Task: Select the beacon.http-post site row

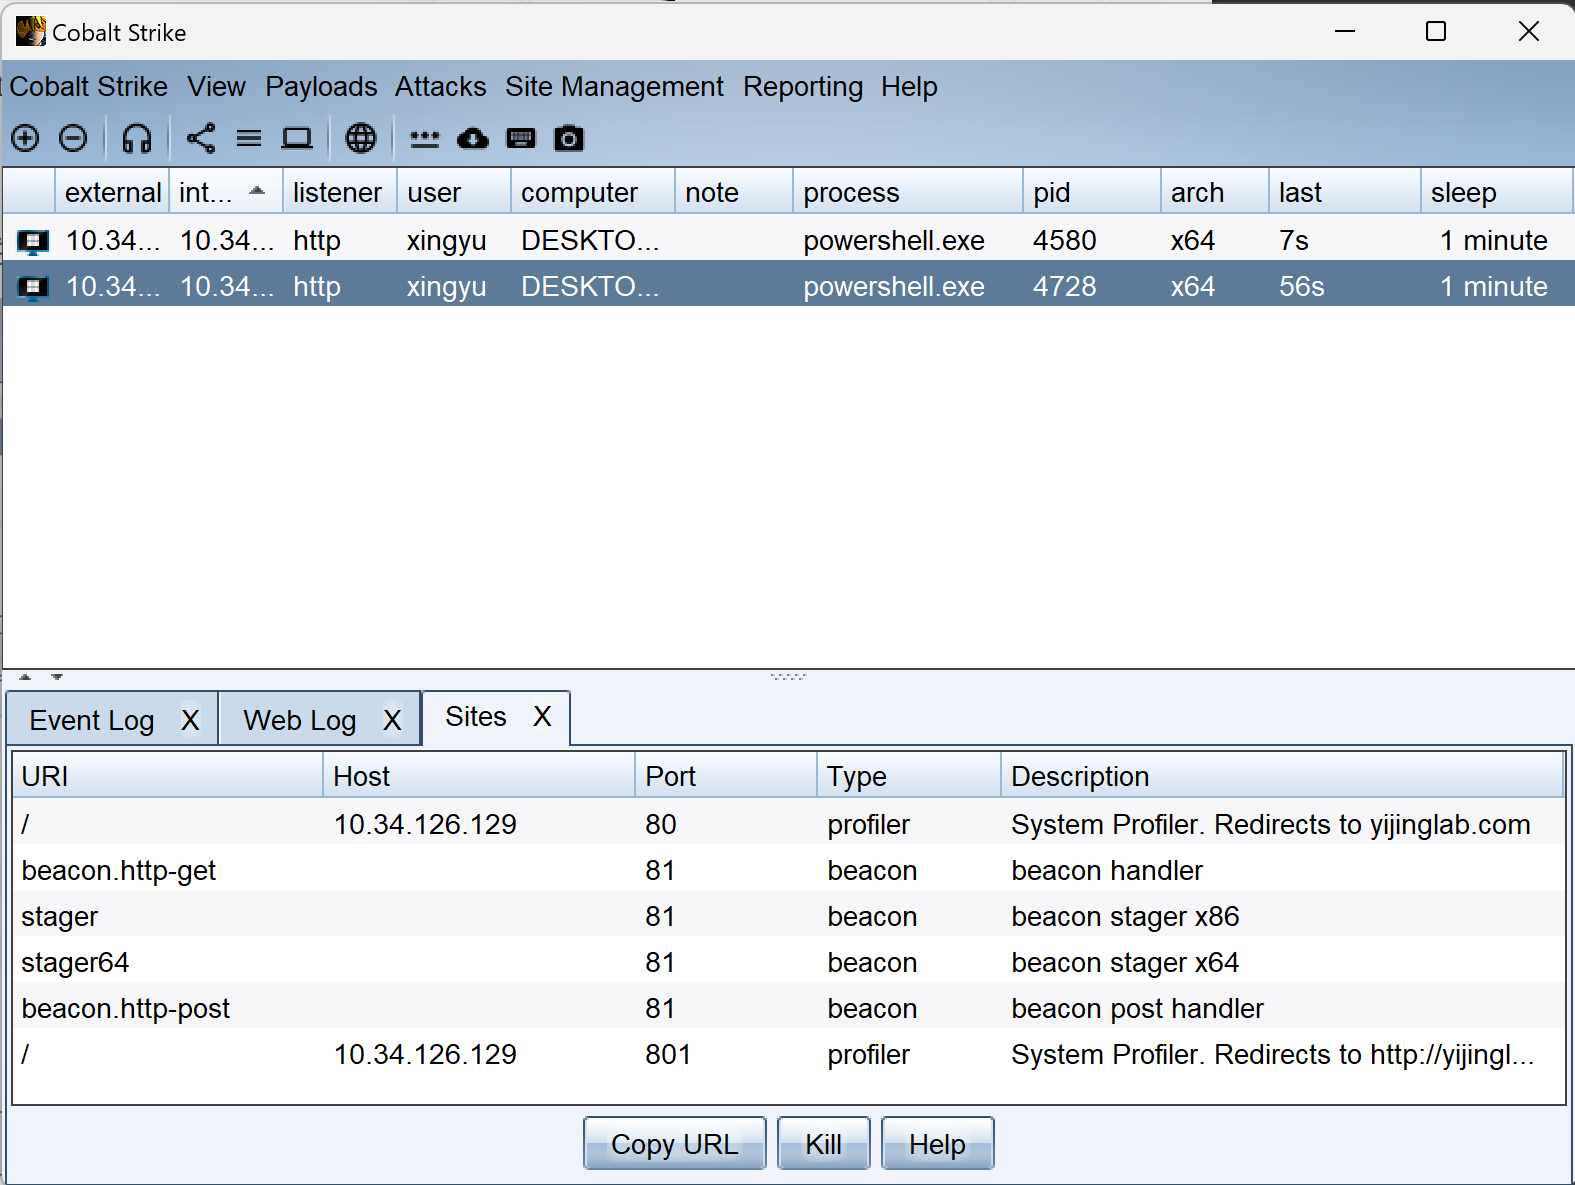Action: pos(788,1008)
